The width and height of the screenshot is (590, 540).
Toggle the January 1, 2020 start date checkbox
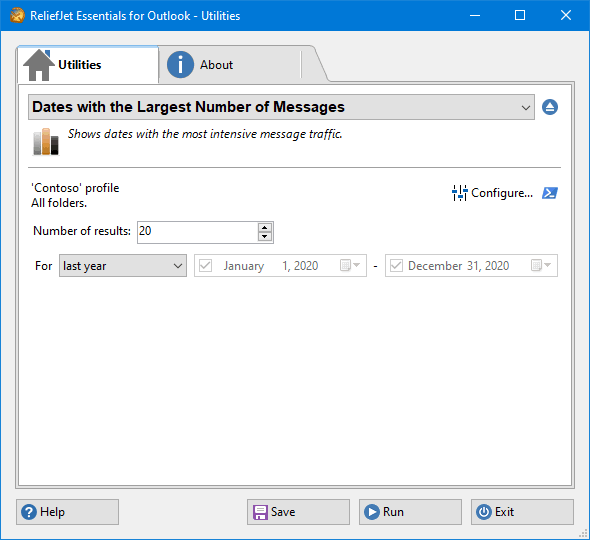click(x=205, y=266)
